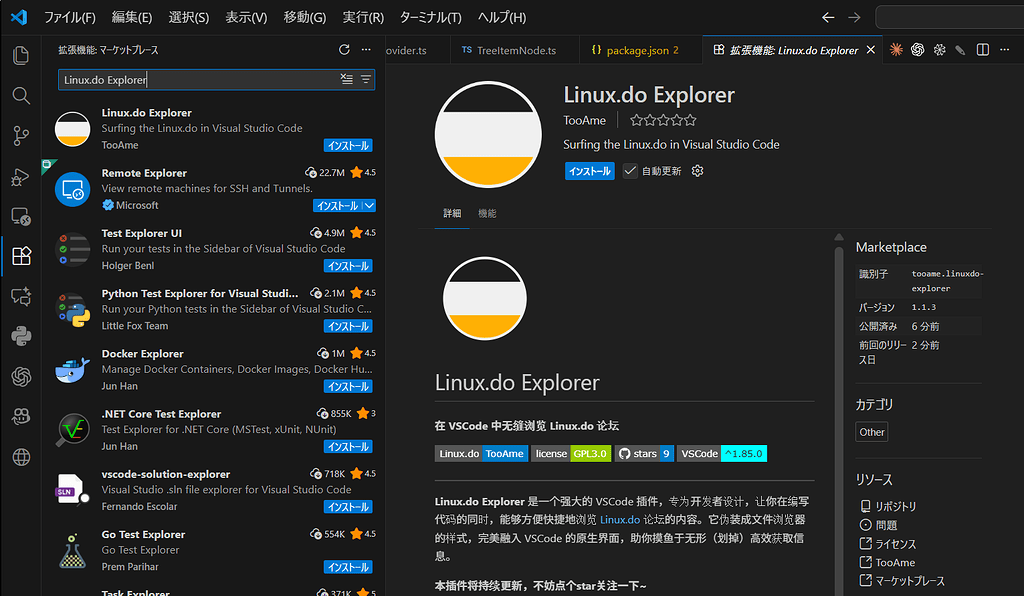Open the Python view in activity bar
The height and width of the screenshot is (596, 1024).
pyautogui.click(x=21, y=336)
